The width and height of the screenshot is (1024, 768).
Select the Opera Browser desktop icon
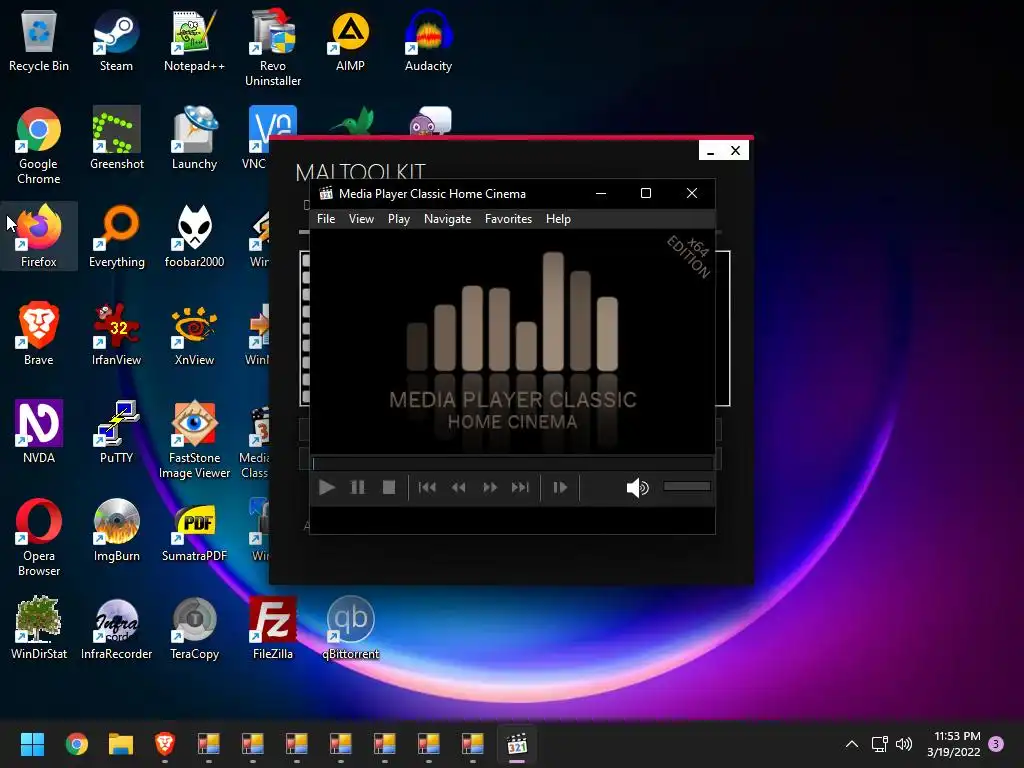[39, 537]
